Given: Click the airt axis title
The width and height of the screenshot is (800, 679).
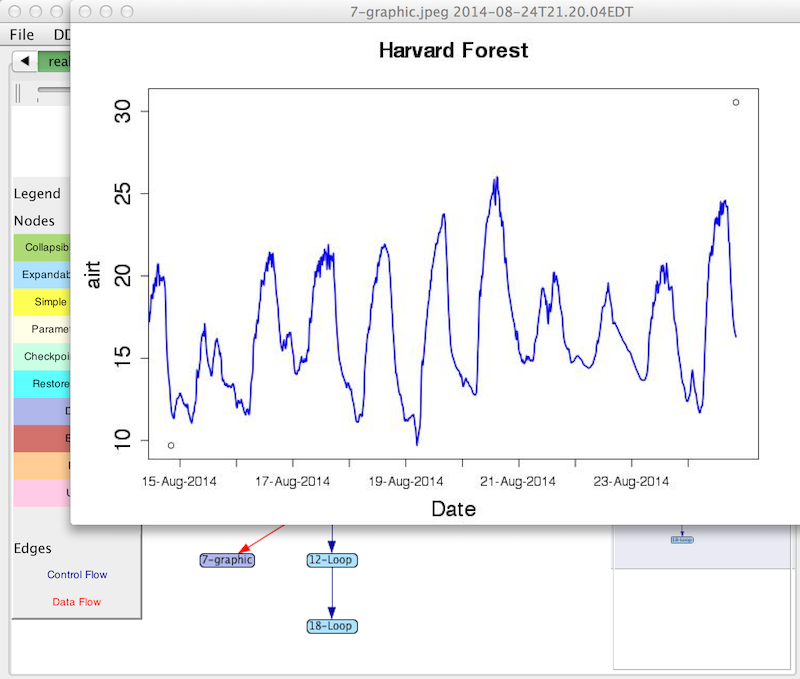Looking at the screenshot, I should click(x=93, y=274).
